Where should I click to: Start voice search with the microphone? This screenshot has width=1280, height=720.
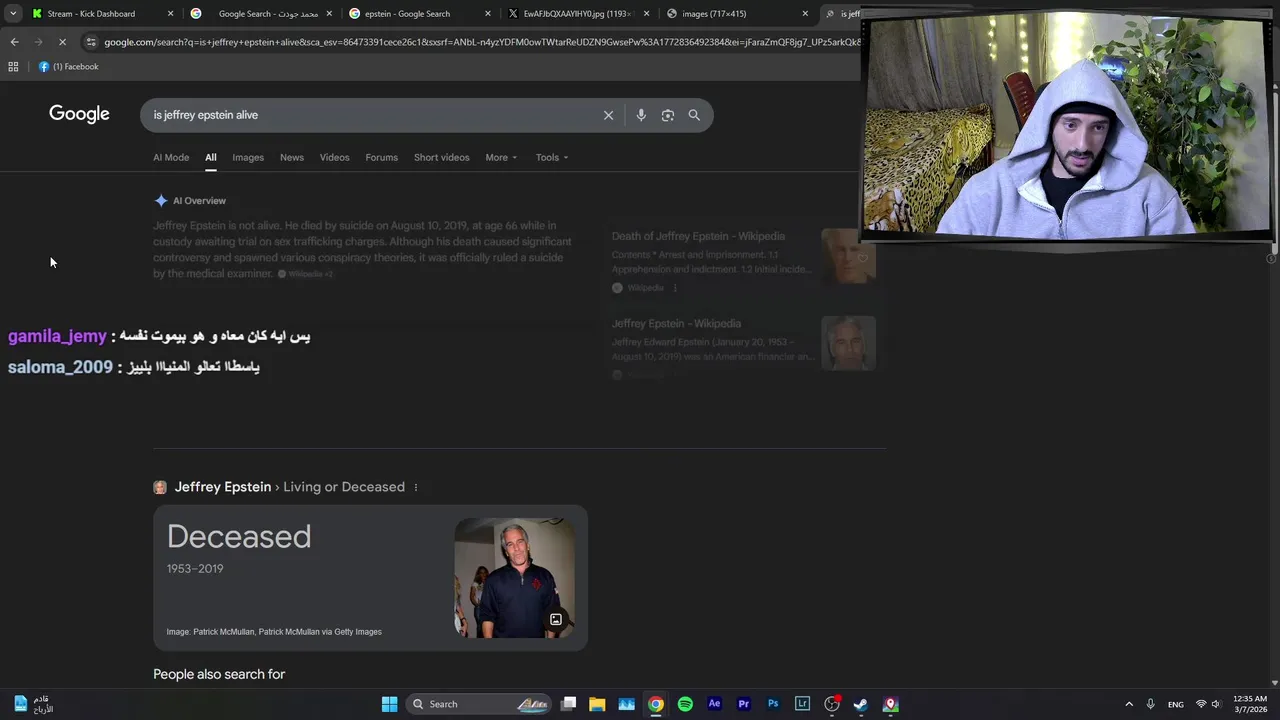641,115
